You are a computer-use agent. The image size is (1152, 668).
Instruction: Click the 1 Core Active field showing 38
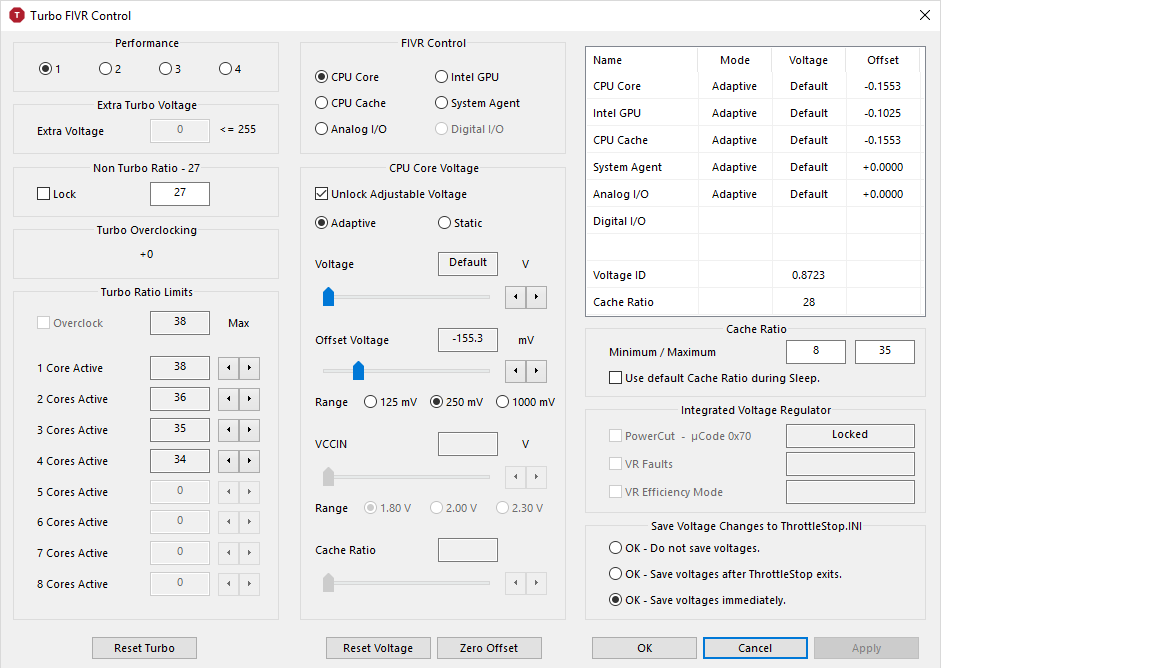coord(180,367)
